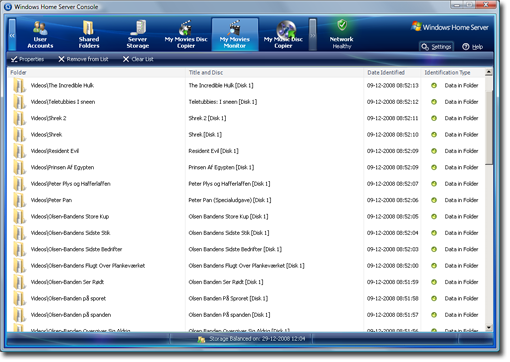Image resolution: width=510 pixels, height=362 pixels.
Task: Open the Help link
Action: [x=473, y=47]
